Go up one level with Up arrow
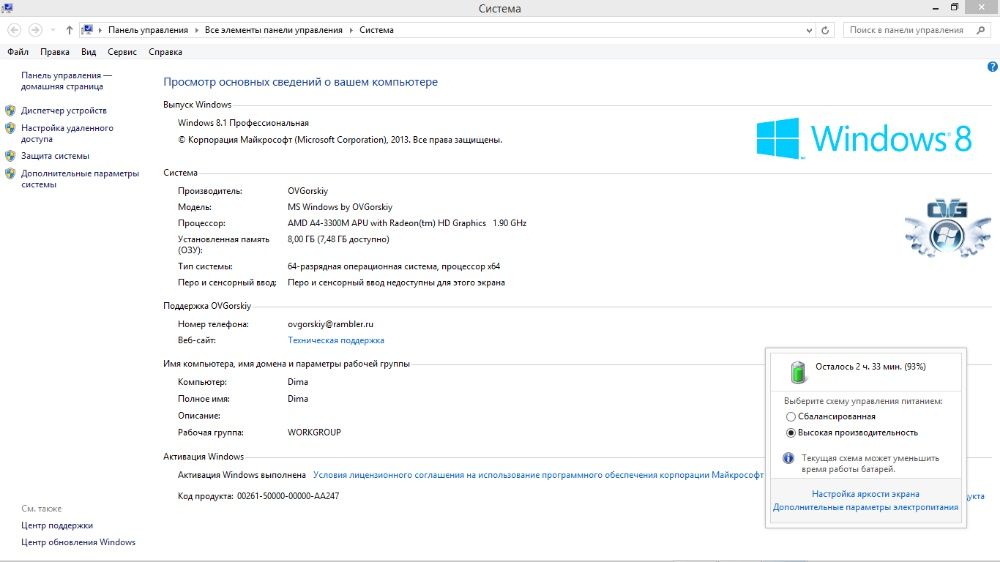Viewport: 1000px width, 562px height. [x=69, y=30]
